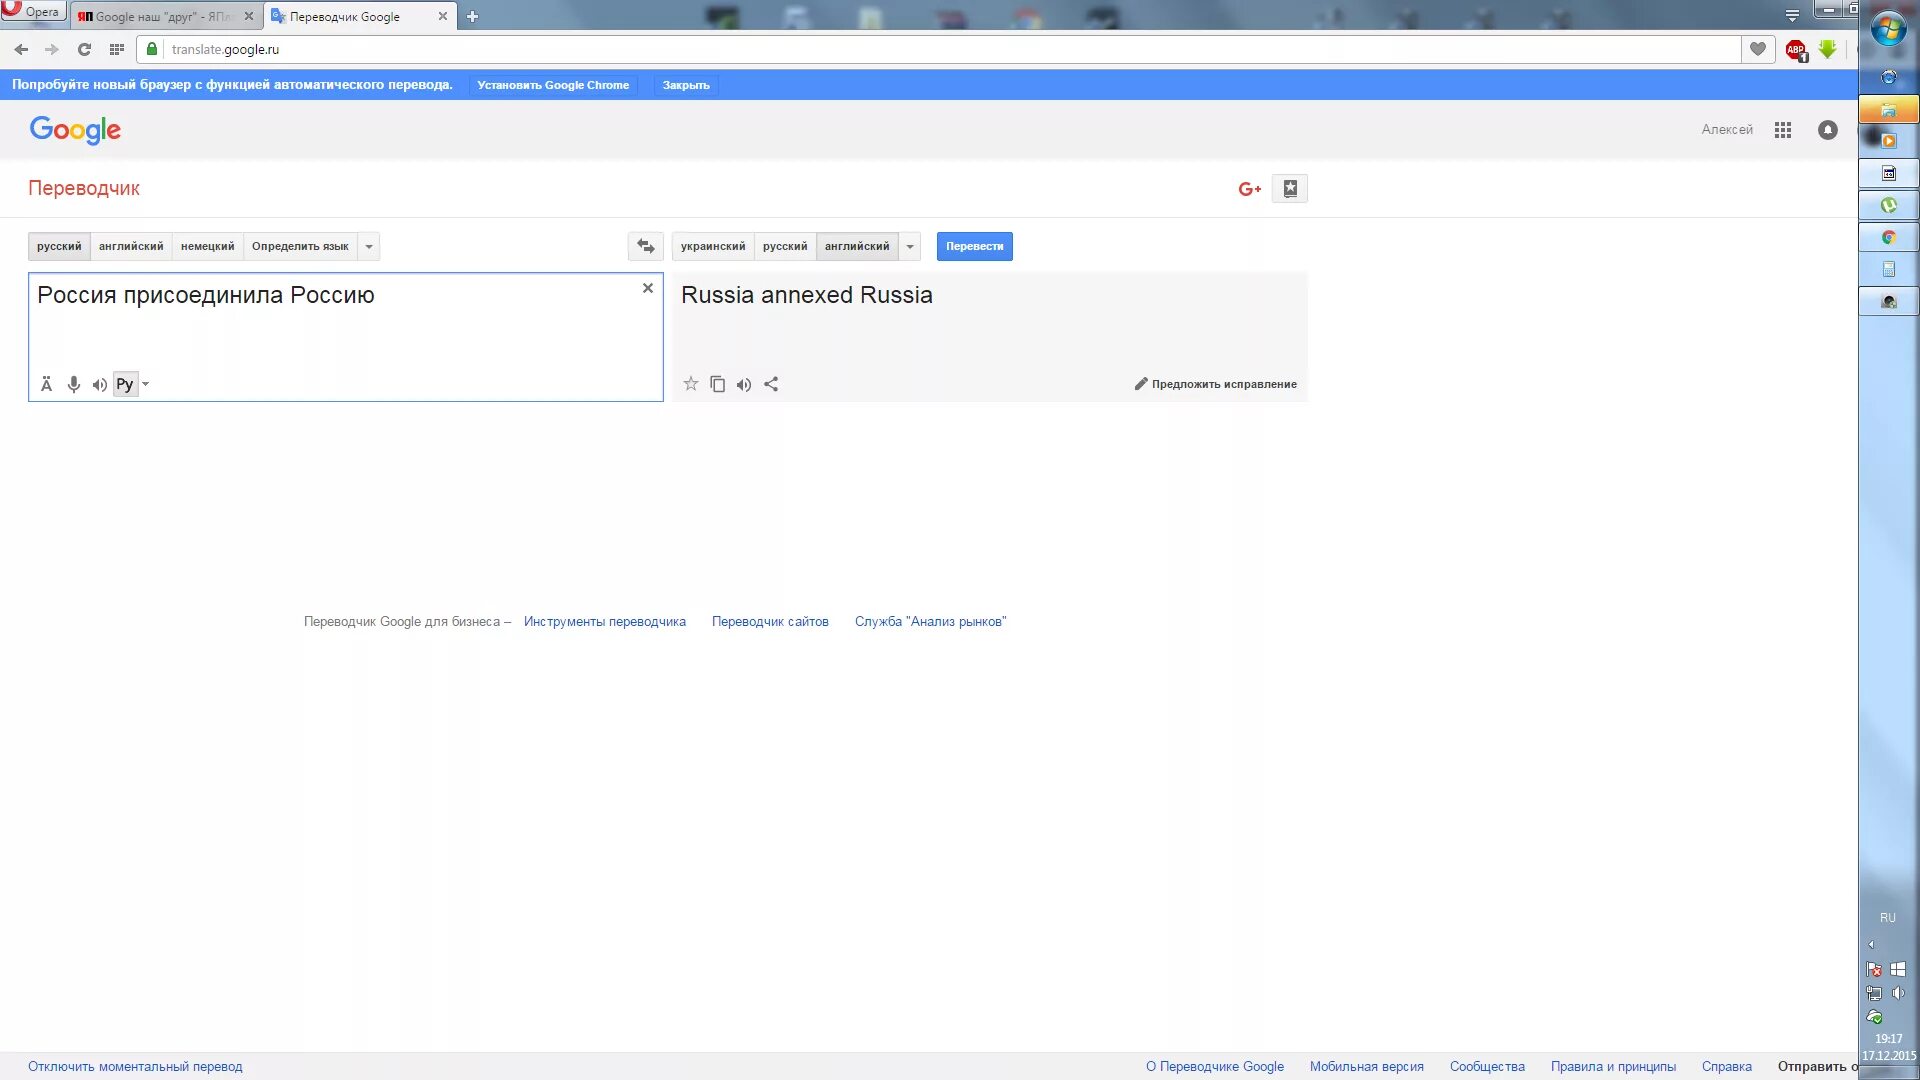Screen dimensions: 1920x1080
Task: Open Google notifications bell icon
Action: 1828,130
